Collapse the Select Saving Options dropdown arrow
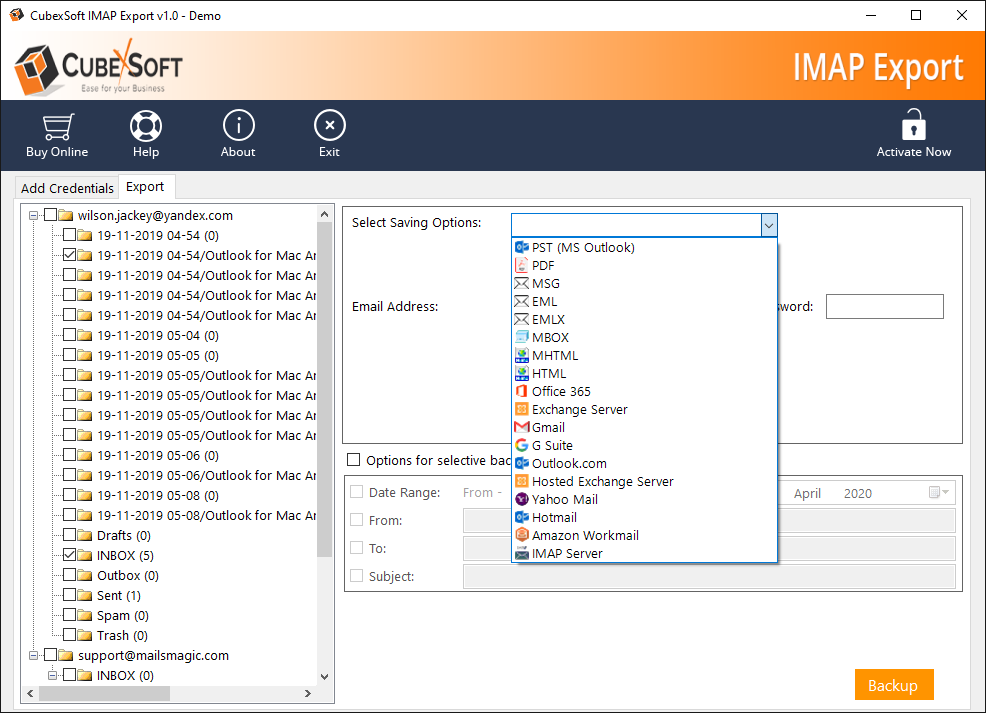 [768, 225]
